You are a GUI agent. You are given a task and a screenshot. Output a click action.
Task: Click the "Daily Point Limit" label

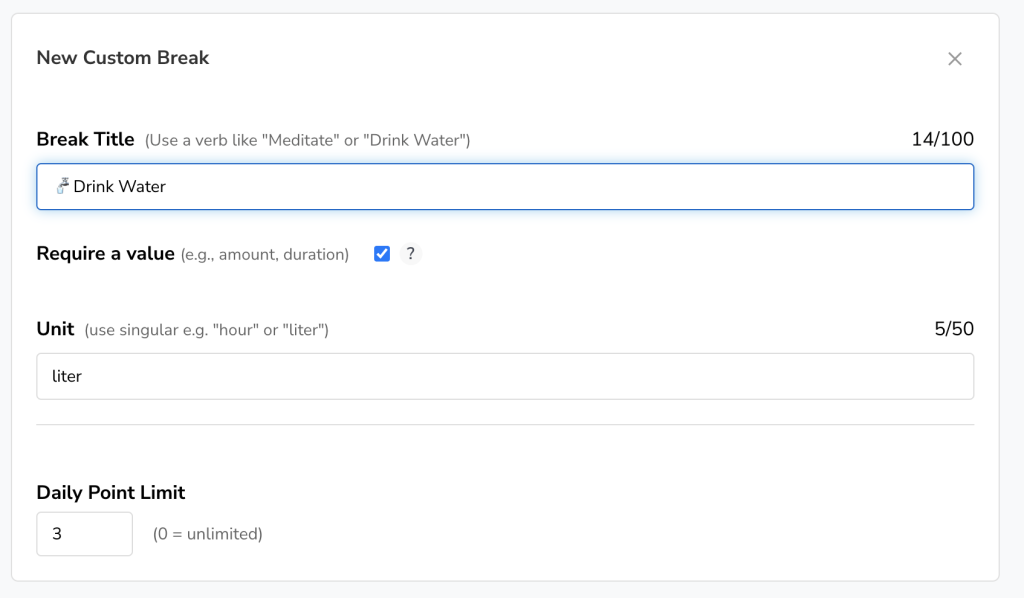[x=110, y=492]
